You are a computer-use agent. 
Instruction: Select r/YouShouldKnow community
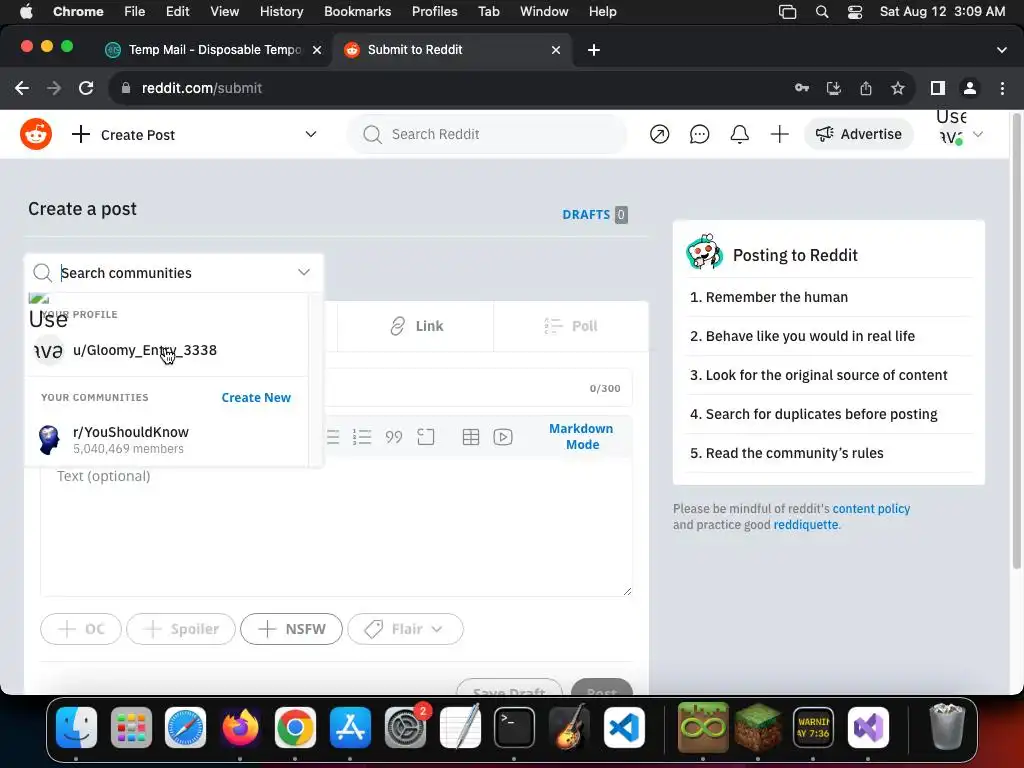click(167, 440)
